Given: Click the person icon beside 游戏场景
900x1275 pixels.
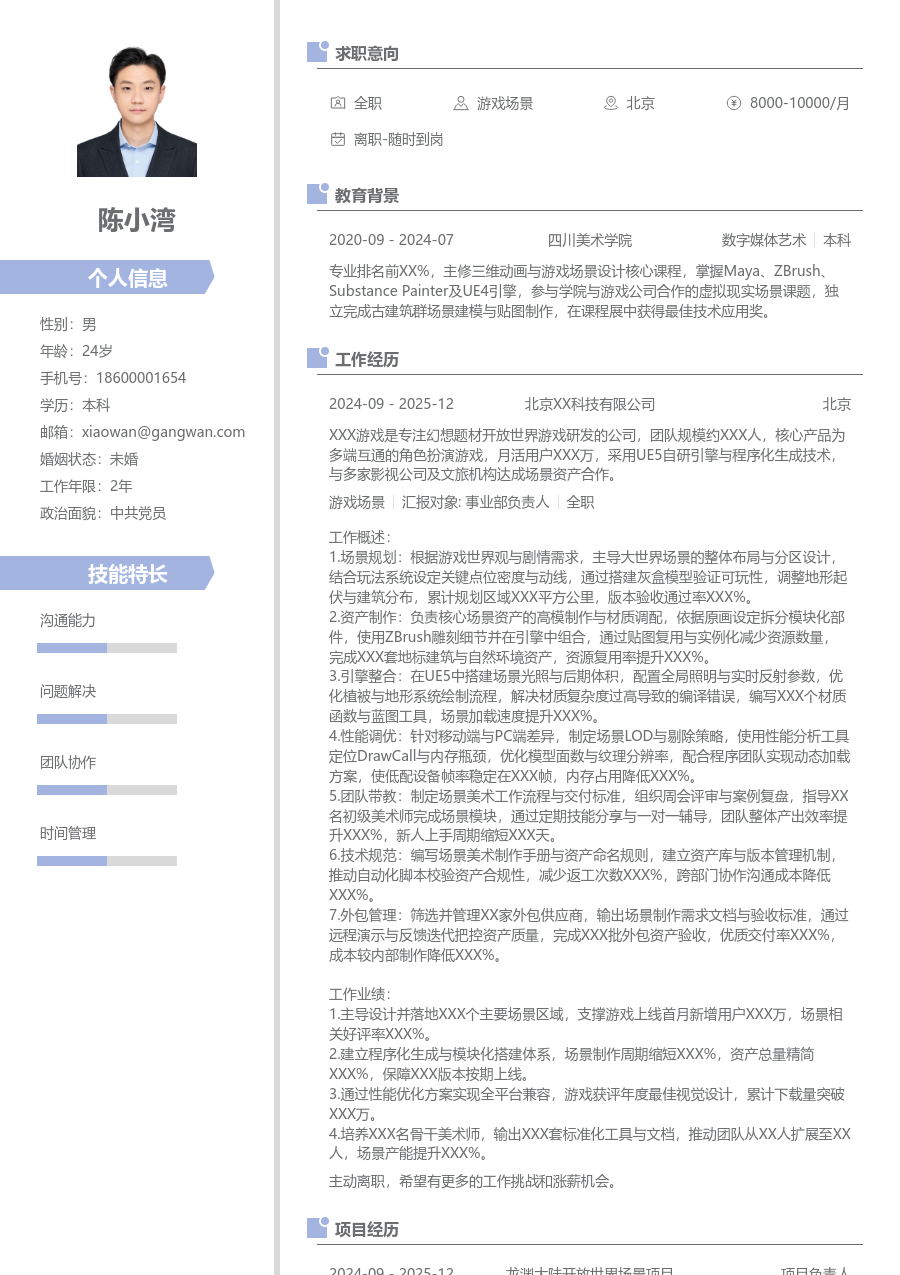Looking at the screenshot, I should (x=460, y=103).
